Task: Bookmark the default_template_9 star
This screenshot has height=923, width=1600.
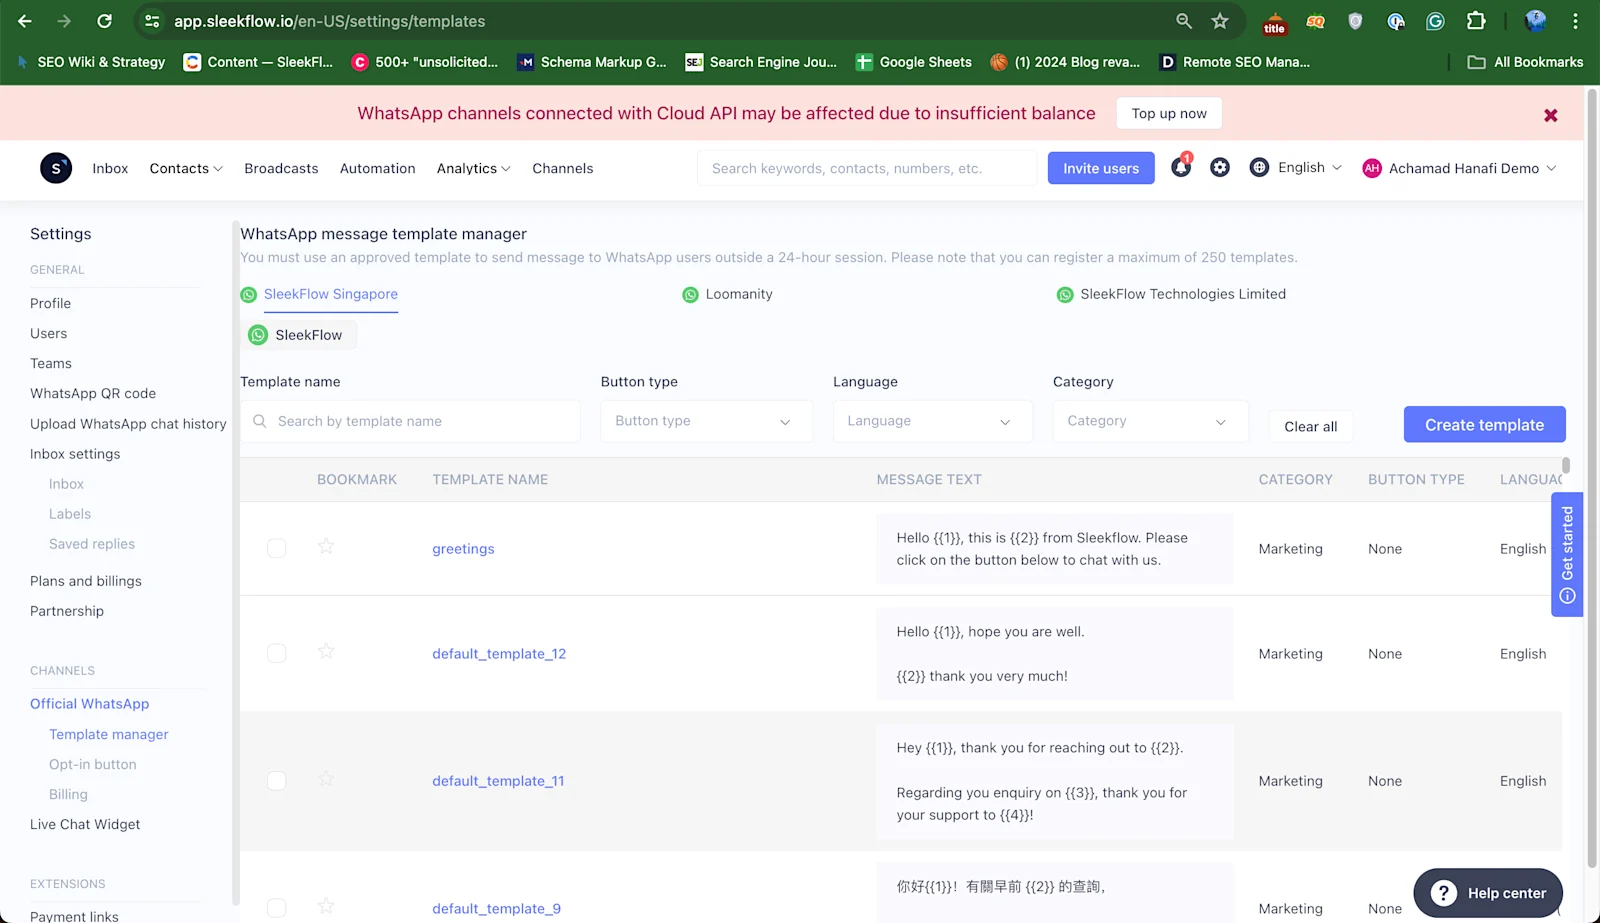Action: click(326, 906)
